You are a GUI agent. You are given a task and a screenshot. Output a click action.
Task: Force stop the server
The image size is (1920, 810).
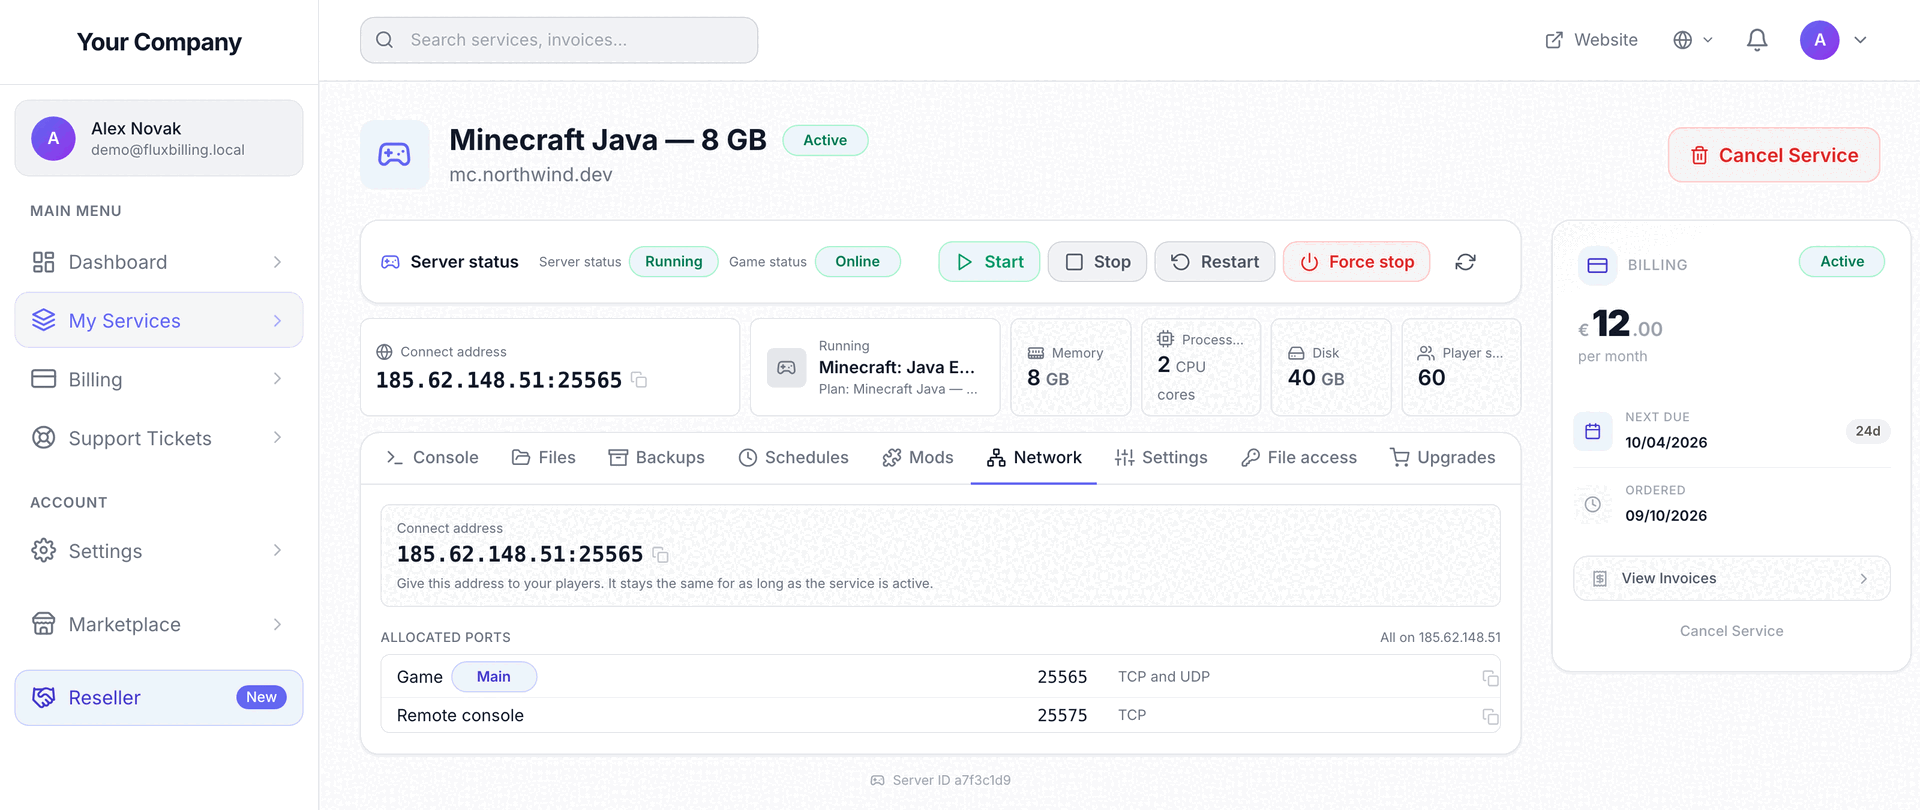click(1356, 262)
